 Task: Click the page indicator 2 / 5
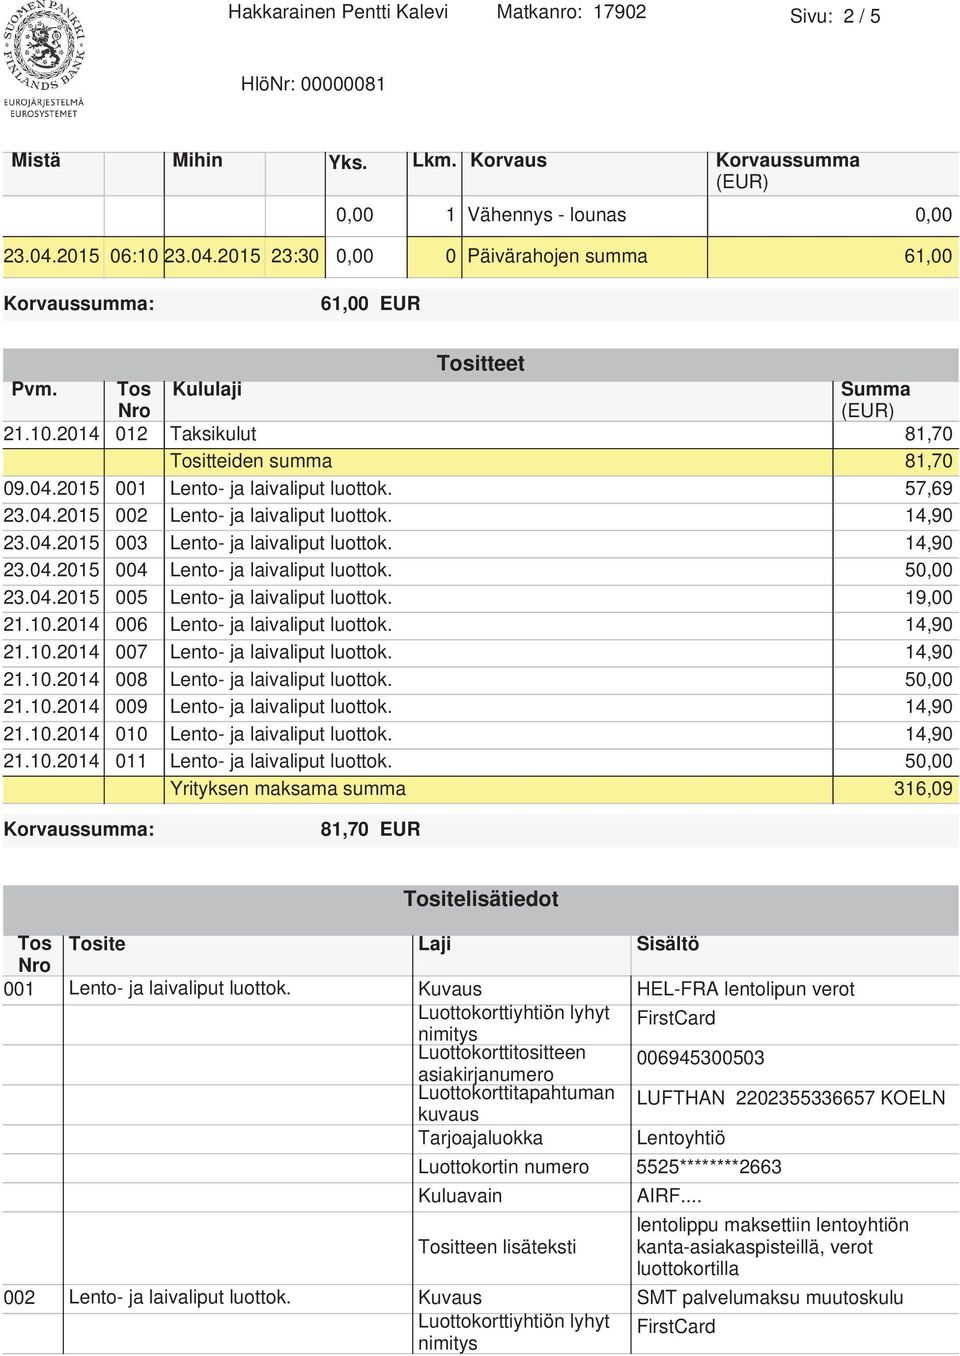click(863, 16)
